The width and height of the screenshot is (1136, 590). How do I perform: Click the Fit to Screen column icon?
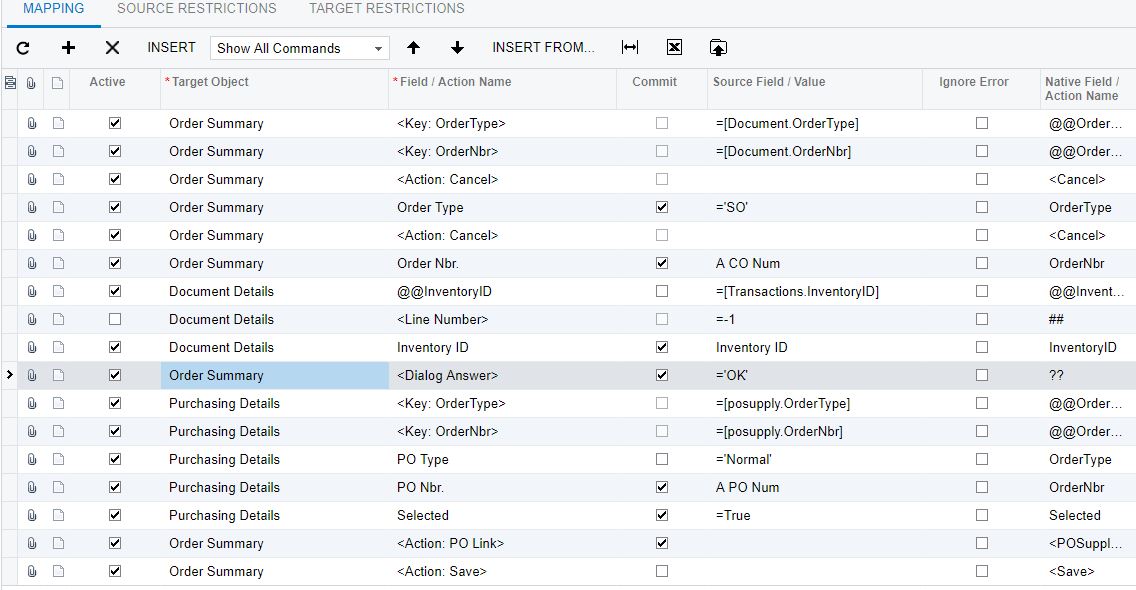pyautogui.click(x=629, y=48)
